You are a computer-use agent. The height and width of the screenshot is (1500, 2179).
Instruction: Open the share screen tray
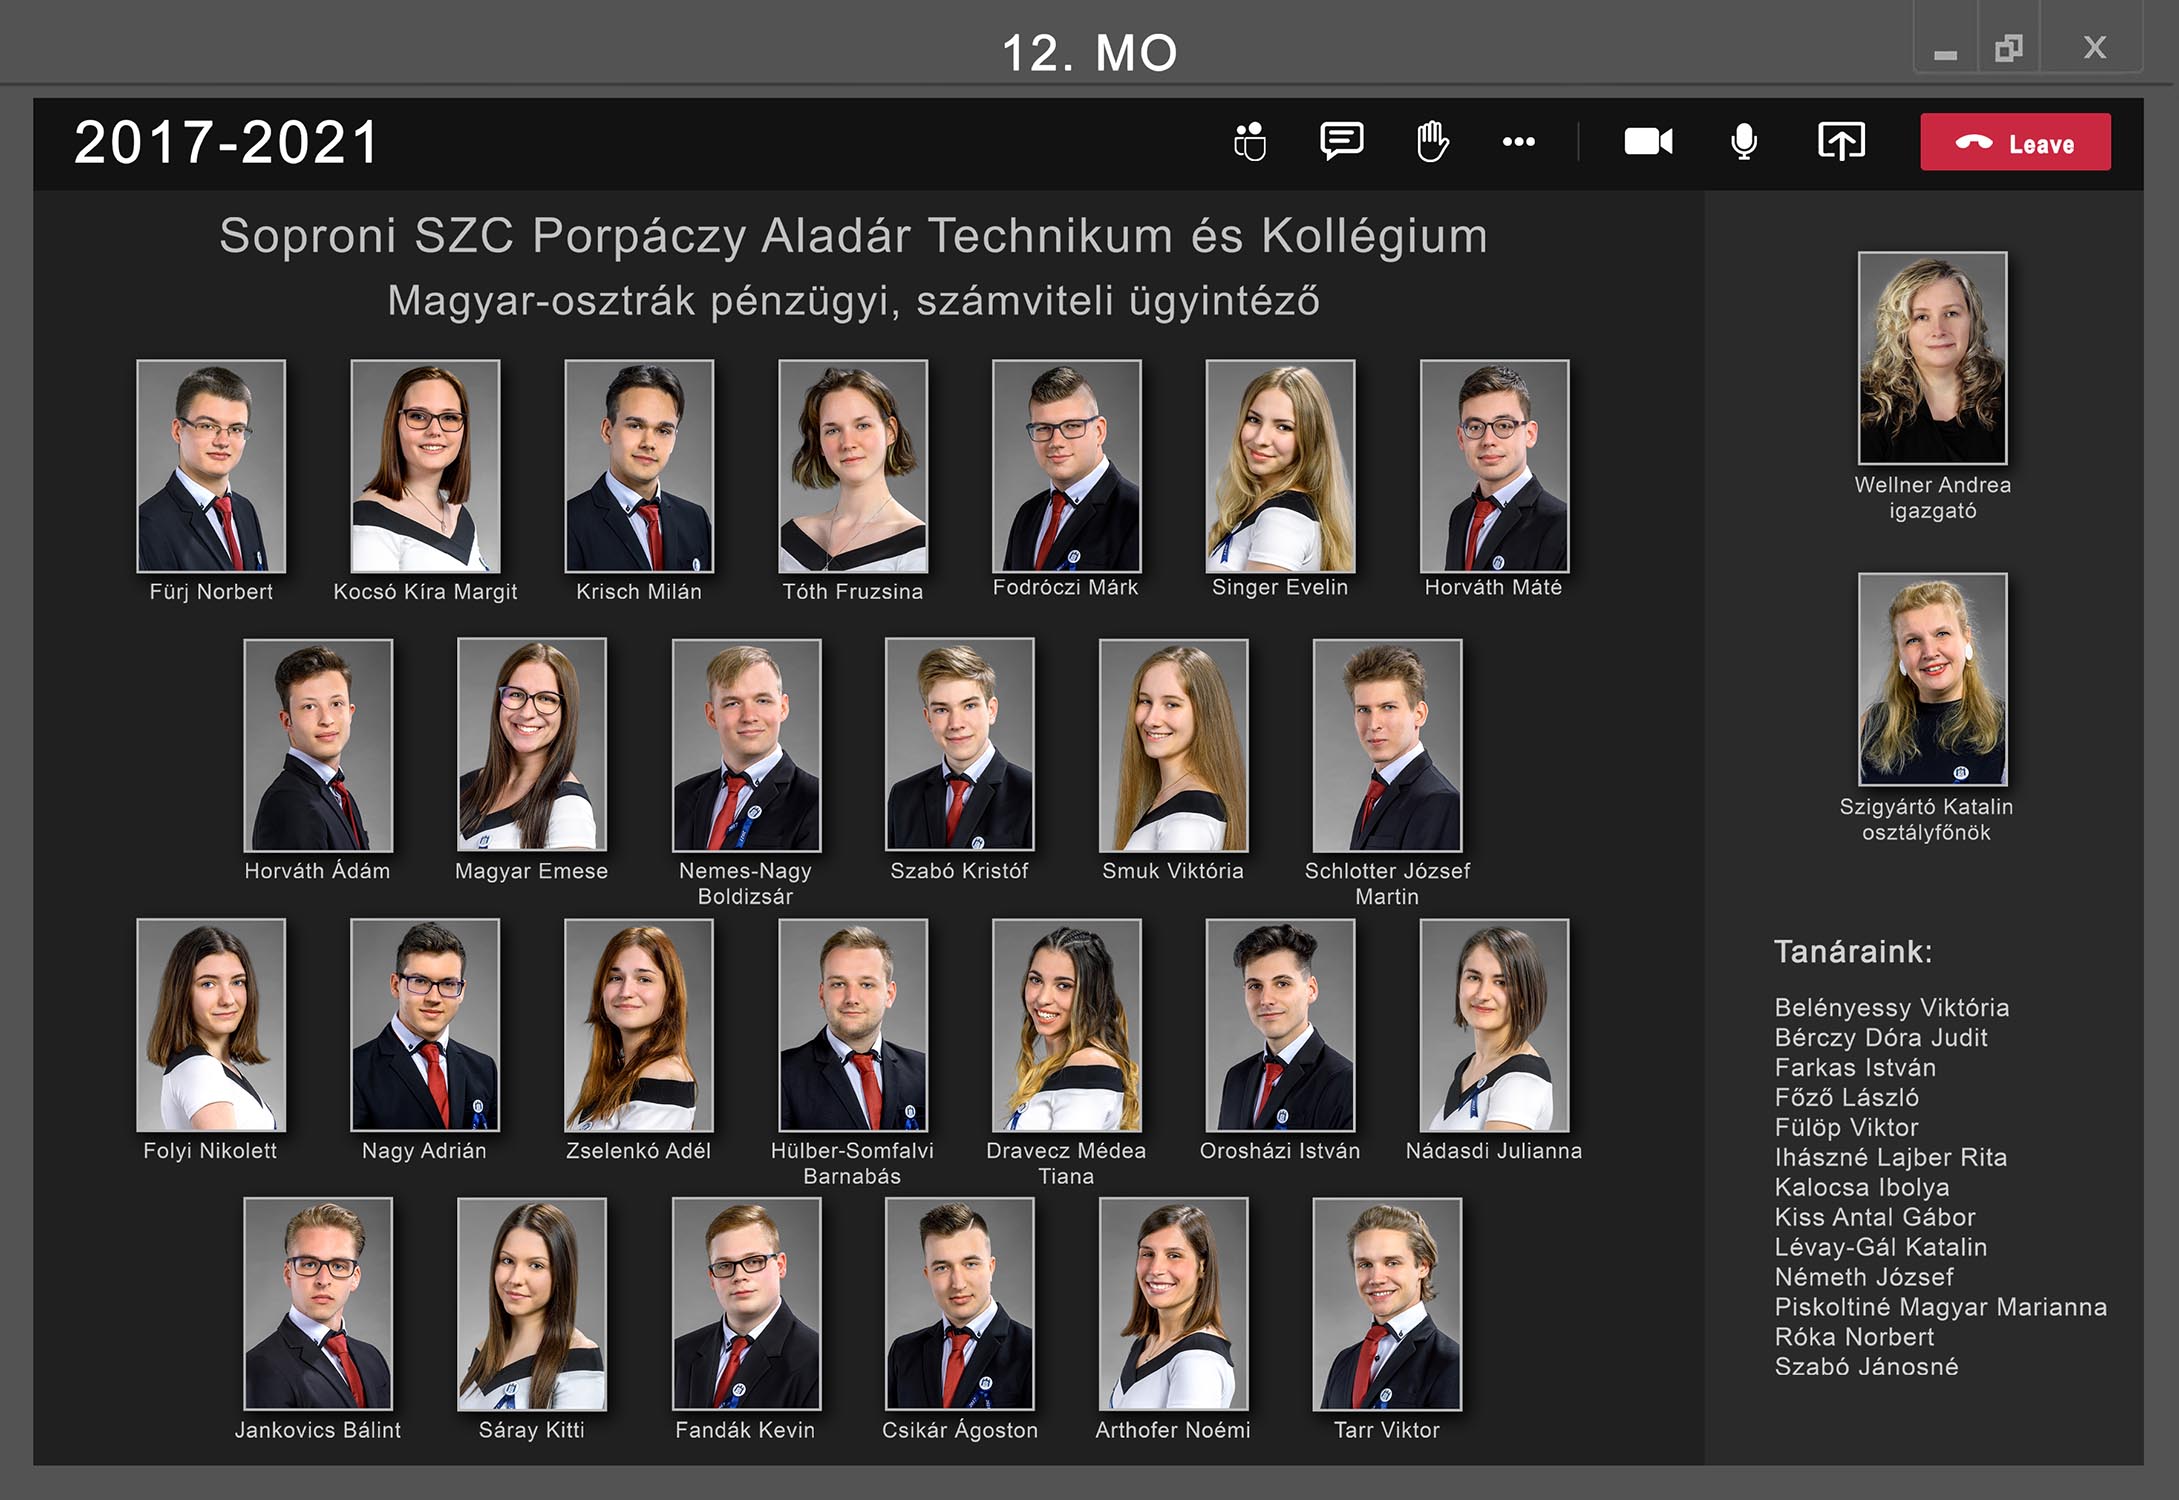[x=1840, y=142]
